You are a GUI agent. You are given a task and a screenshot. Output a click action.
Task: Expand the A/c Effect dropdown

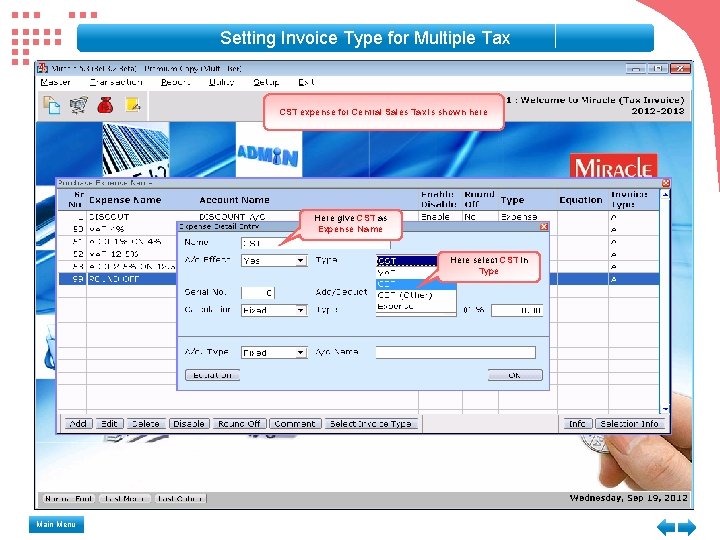coord(301,261)
